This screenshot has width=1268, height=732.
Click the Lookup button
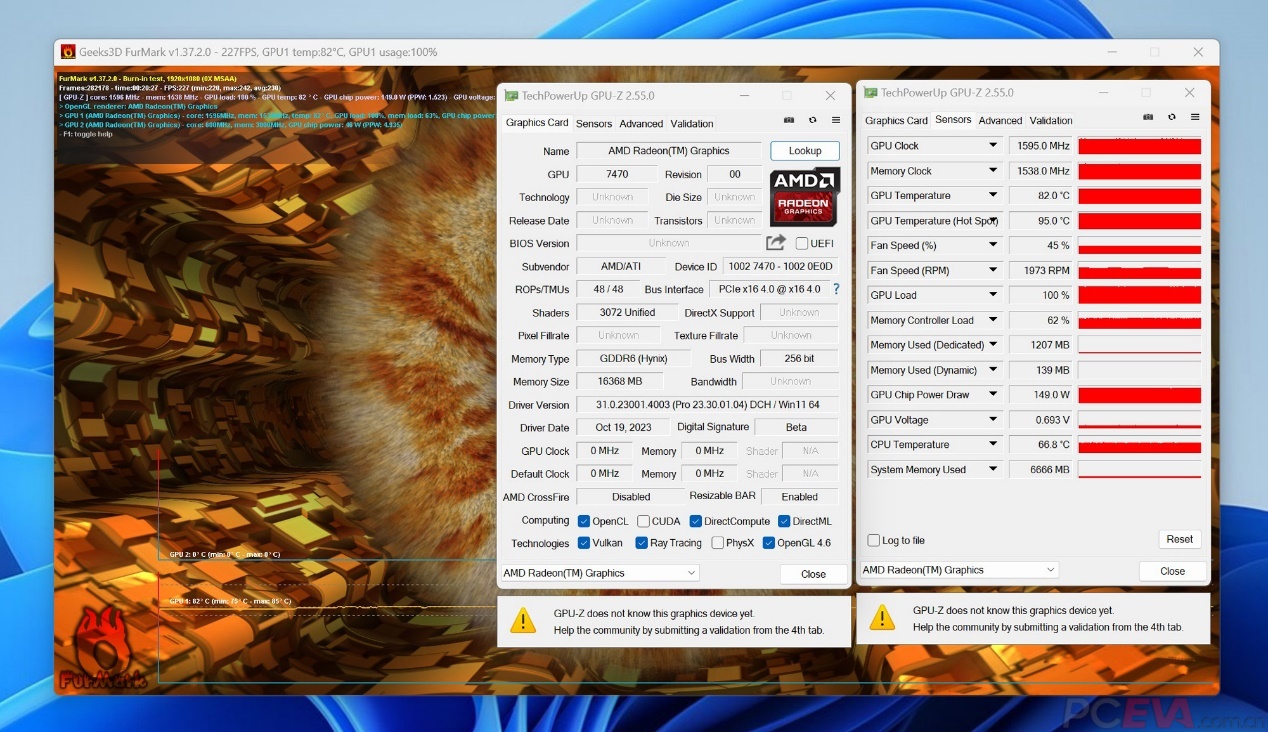pos(805,151)
